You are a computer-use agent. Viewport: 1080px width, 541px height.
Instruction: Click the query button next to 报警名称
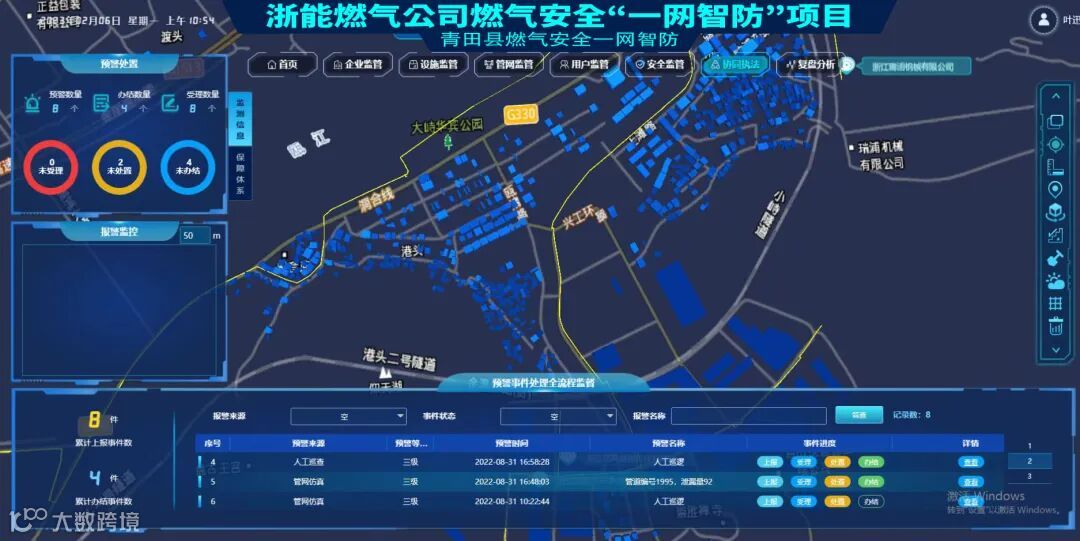pyautogui.click(x=859, y=415)
